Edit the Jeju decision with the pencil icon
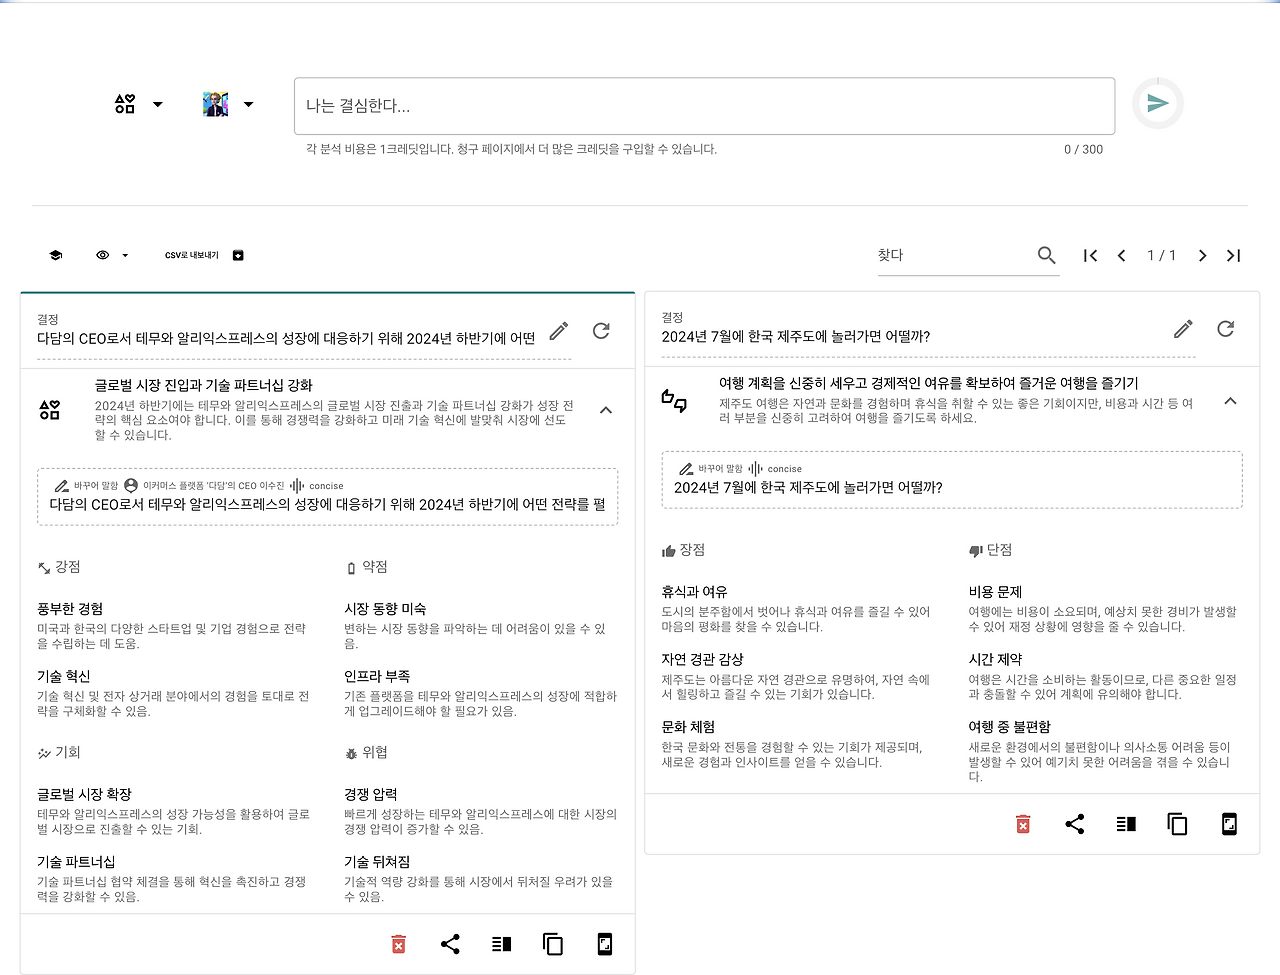 tap(1183, 327)
